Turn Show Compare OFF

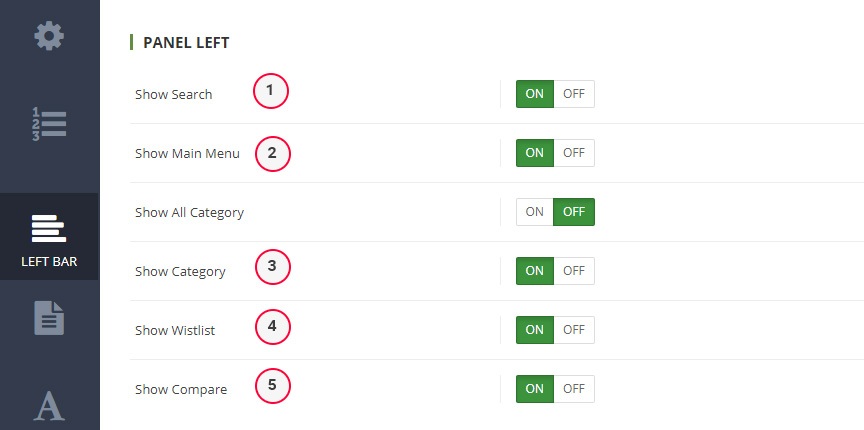pos(574,389)
